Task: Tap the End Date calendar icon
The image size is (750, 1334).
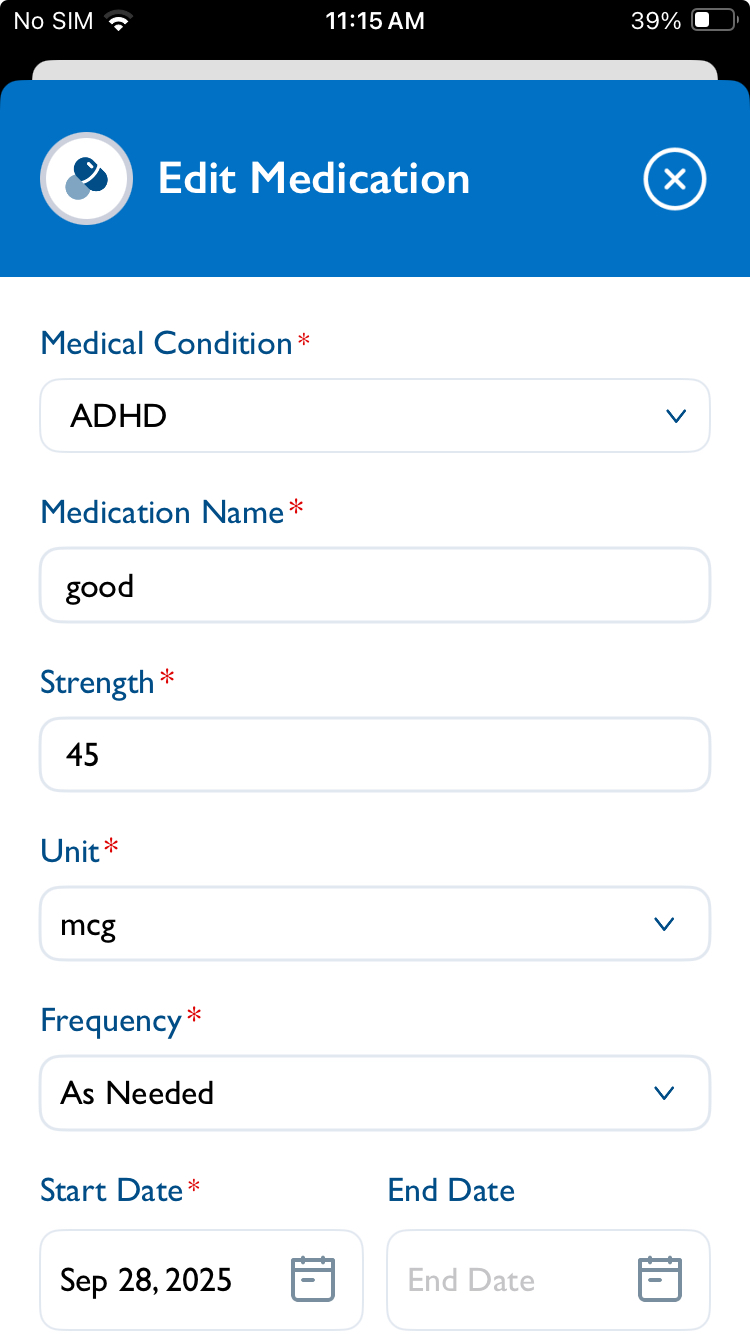Action: 660,1279
